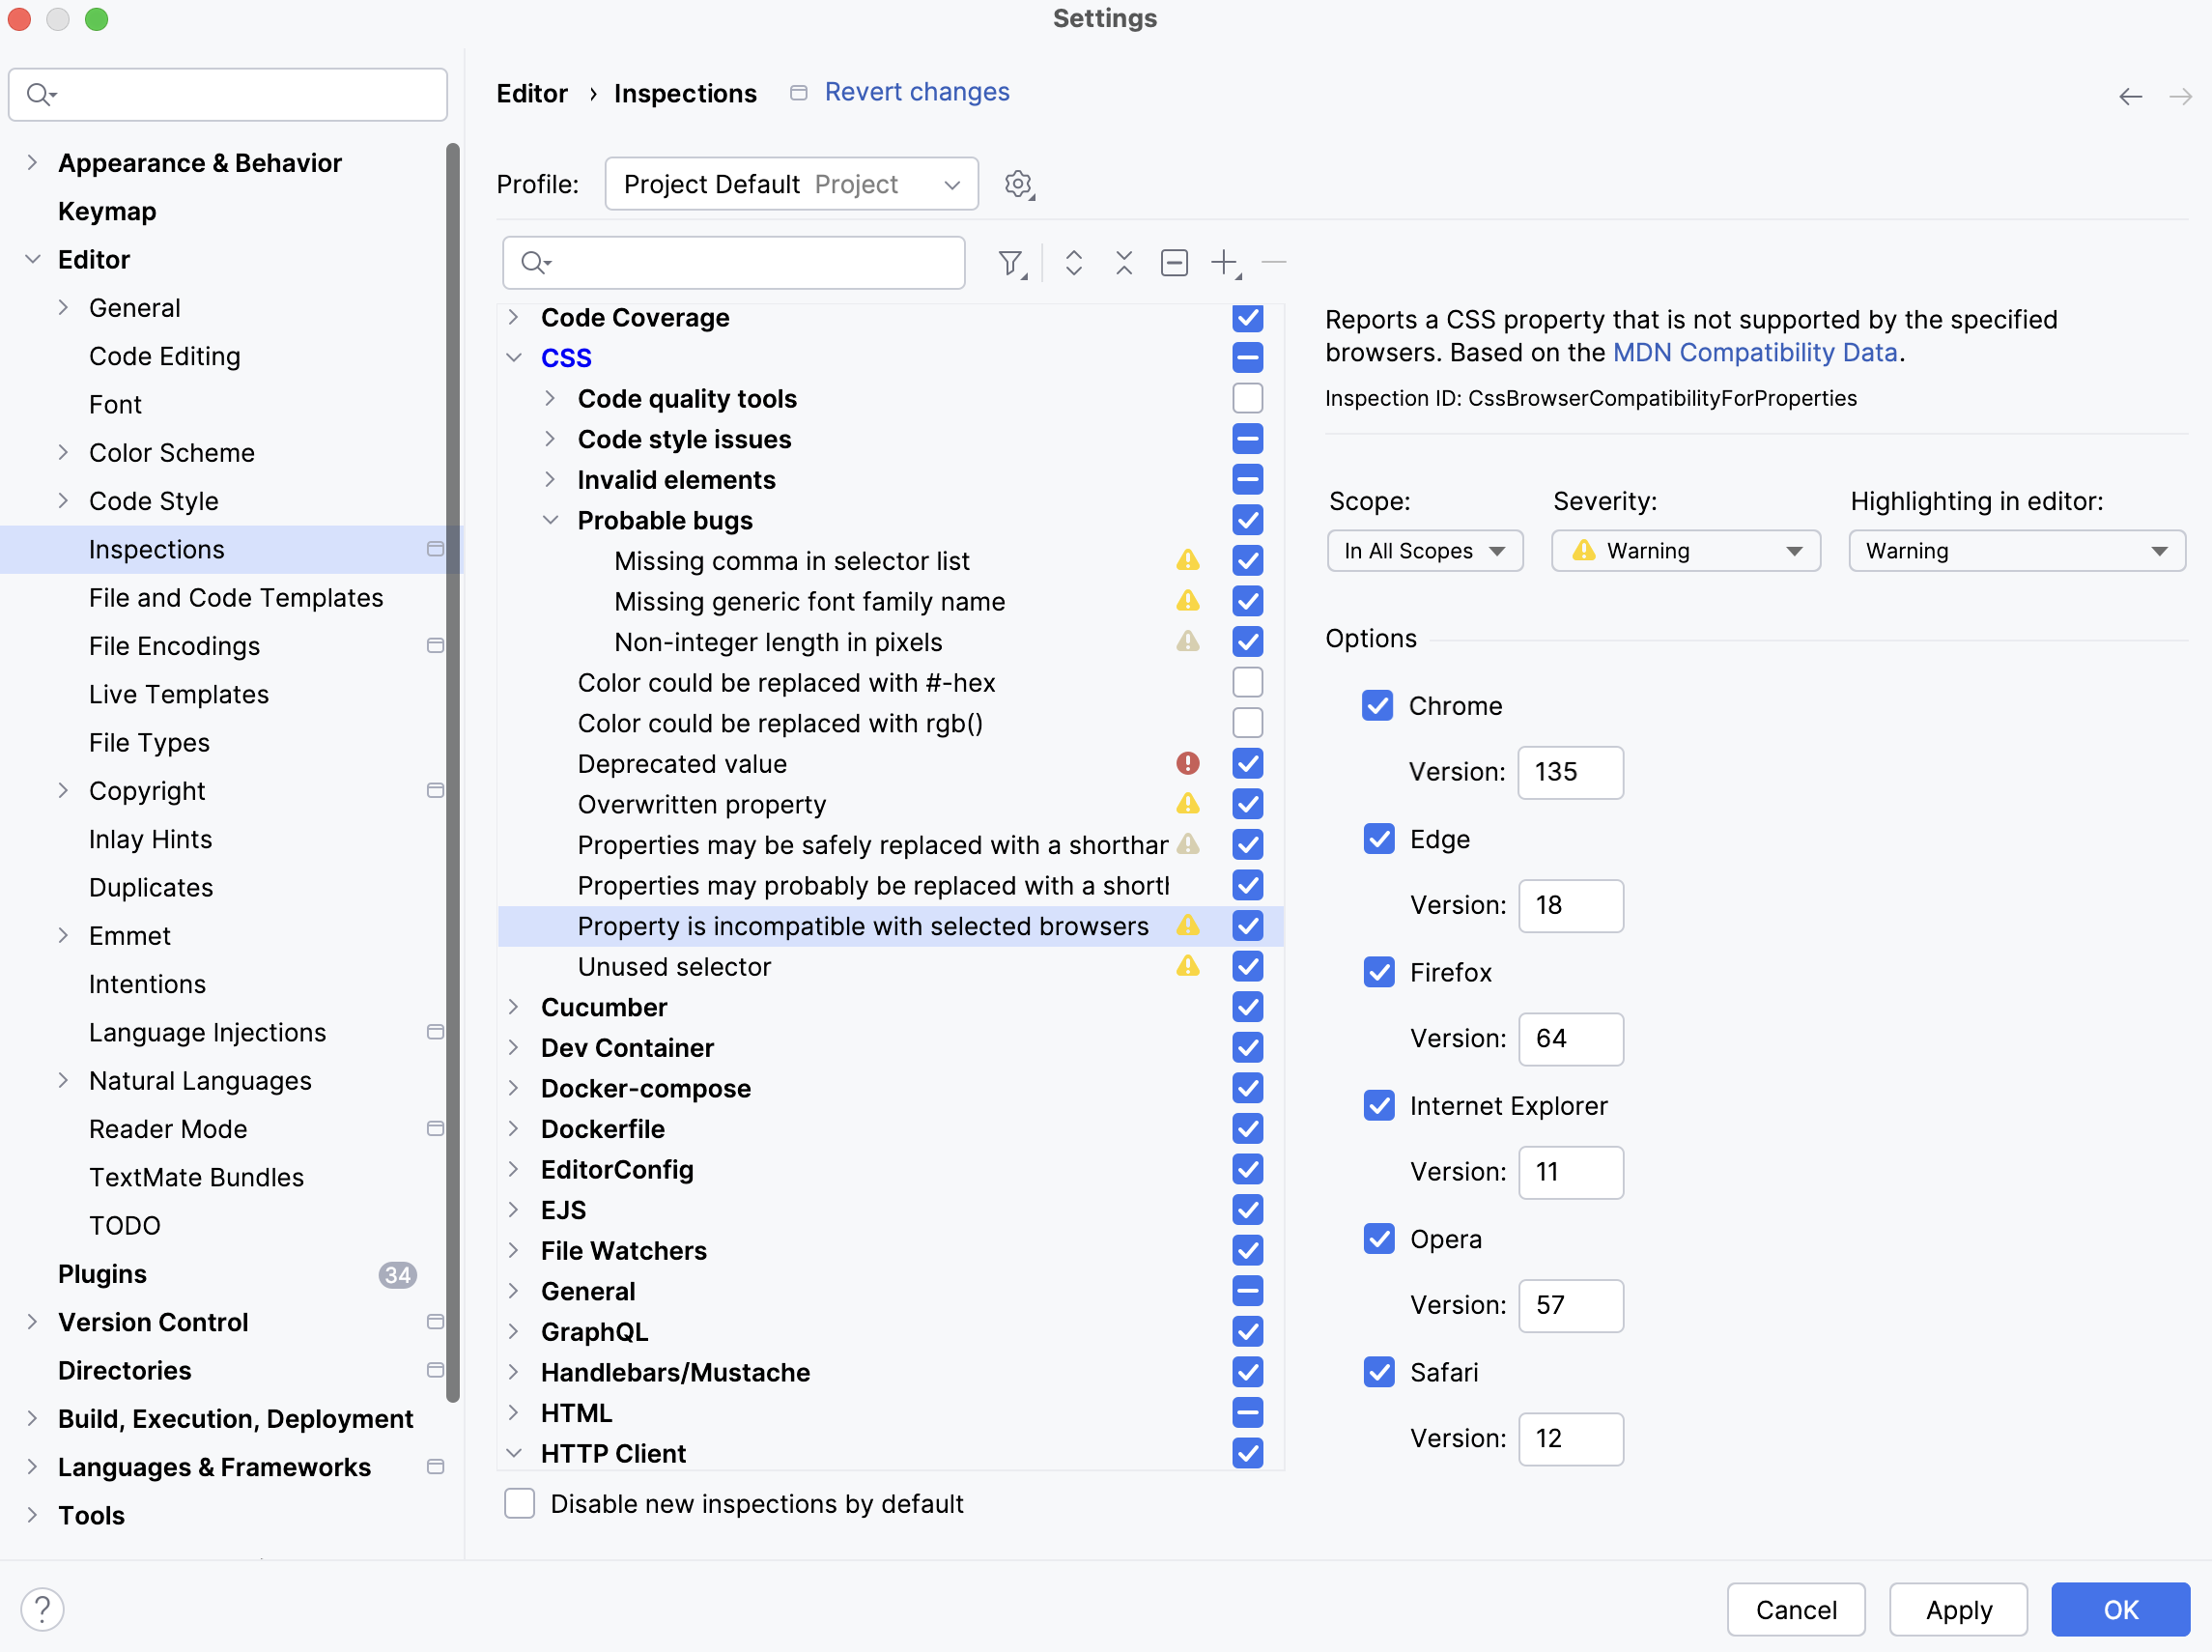Viewport: 2212px width, 1652px height.
Task: Expand the 'Code quality tools' tree node
Action: (551, 398)
